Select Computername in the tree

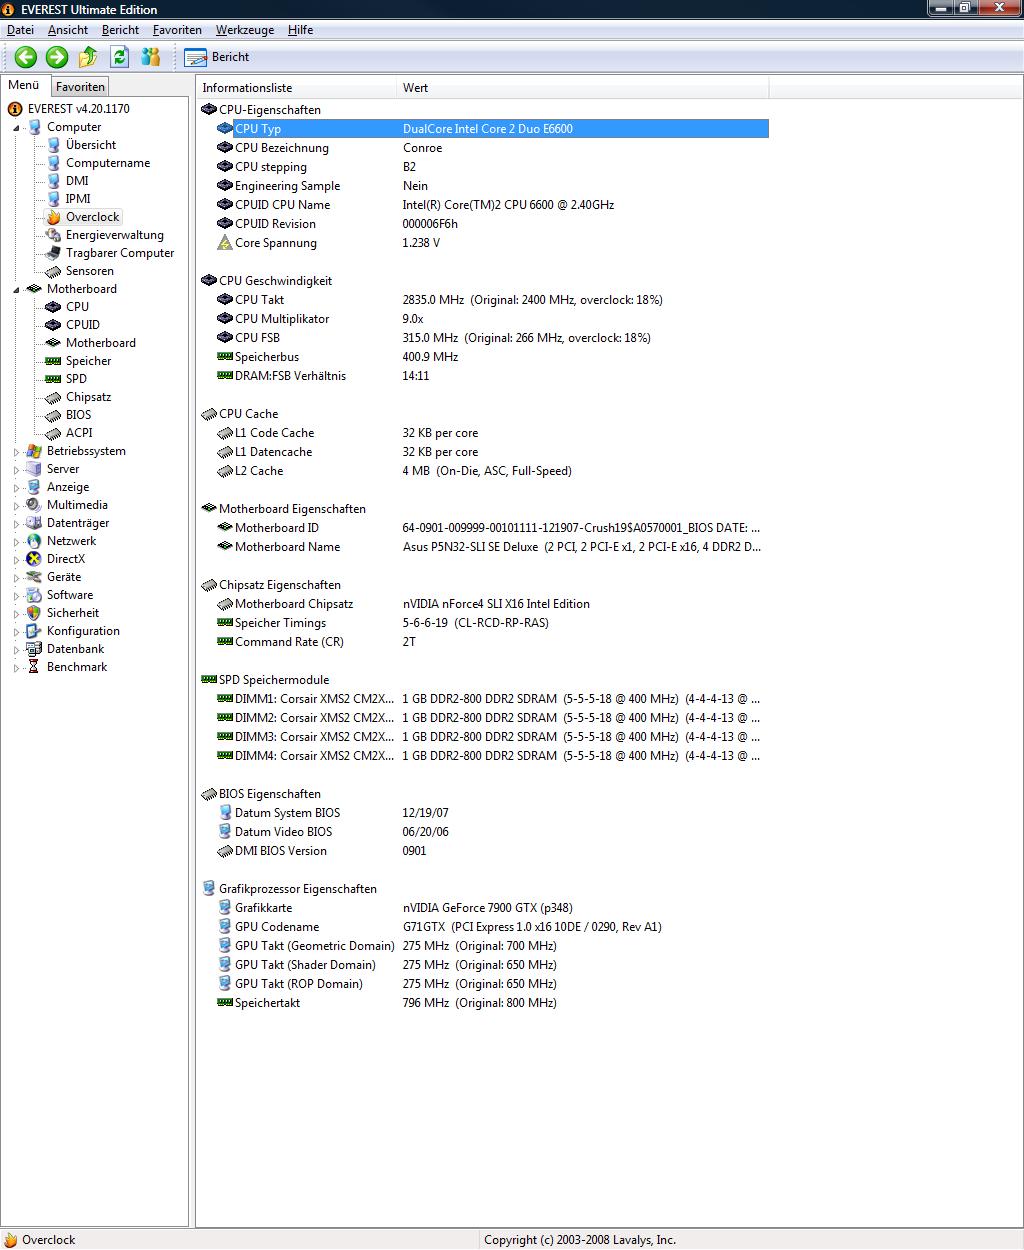click(x=108, y=163)
